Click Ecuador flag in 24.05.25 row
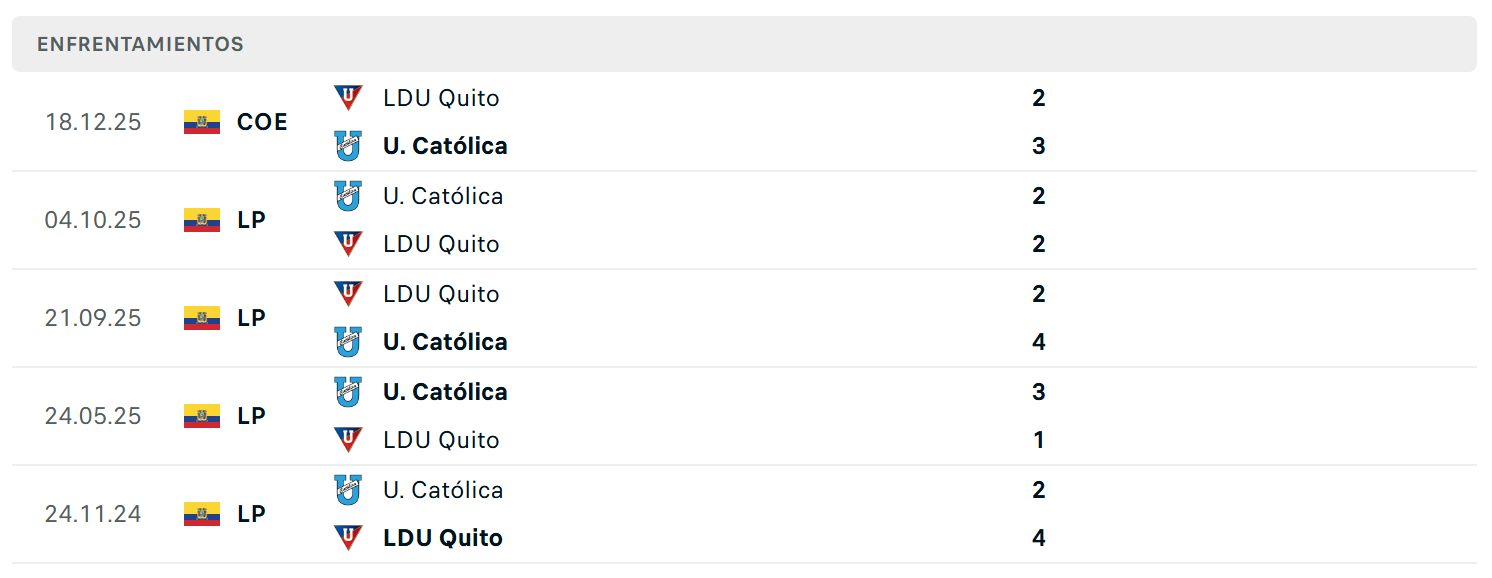Viewport: 1492px width, 578px height. [202, 416]
